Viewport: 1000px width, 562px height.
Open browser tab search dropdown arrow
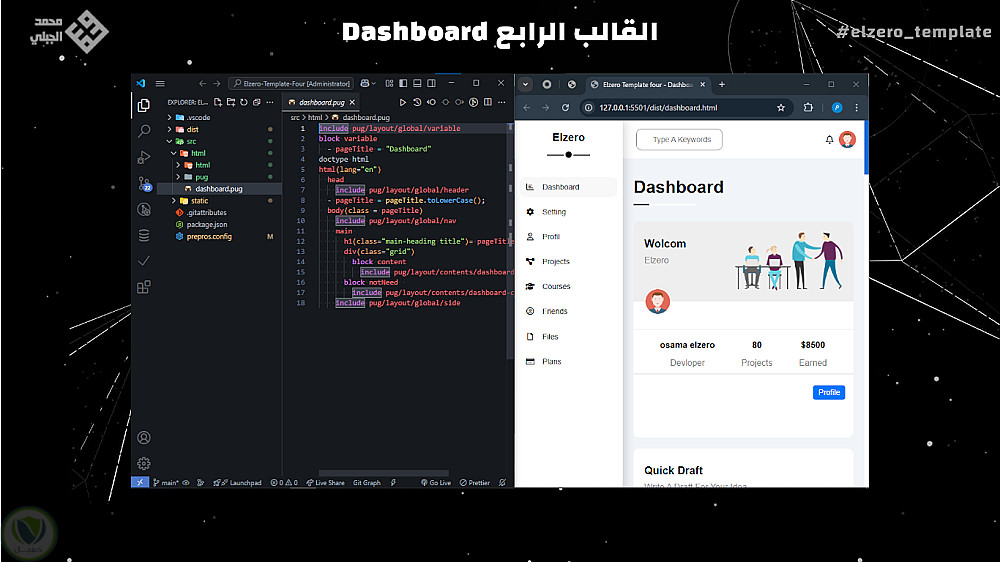pos(526,84)
